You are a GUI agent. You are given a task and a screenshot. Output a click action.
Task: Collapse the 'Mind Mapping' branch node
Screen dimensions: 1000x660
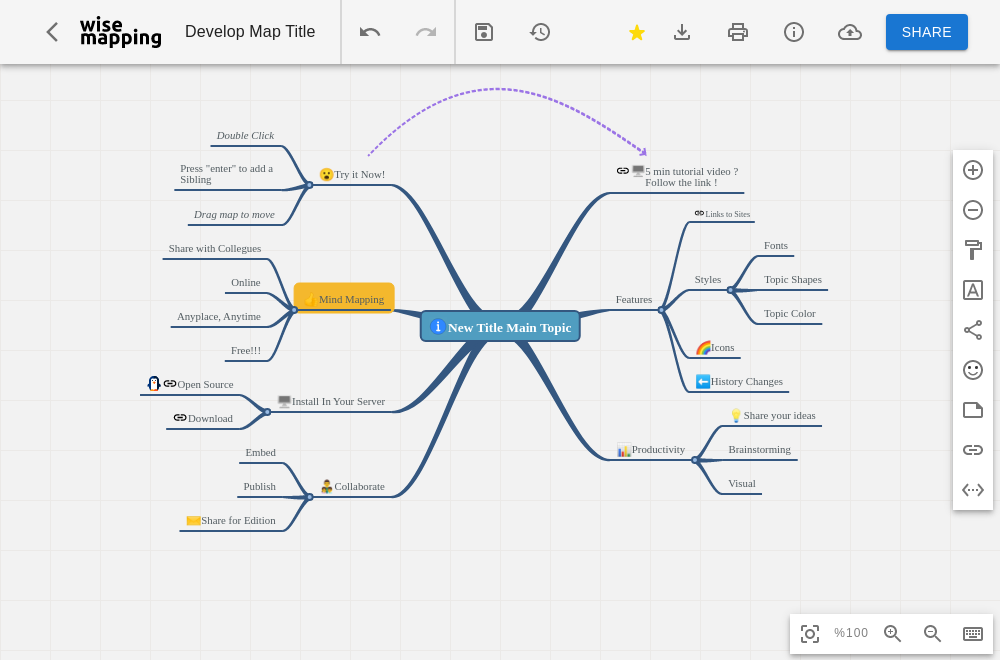294,310
